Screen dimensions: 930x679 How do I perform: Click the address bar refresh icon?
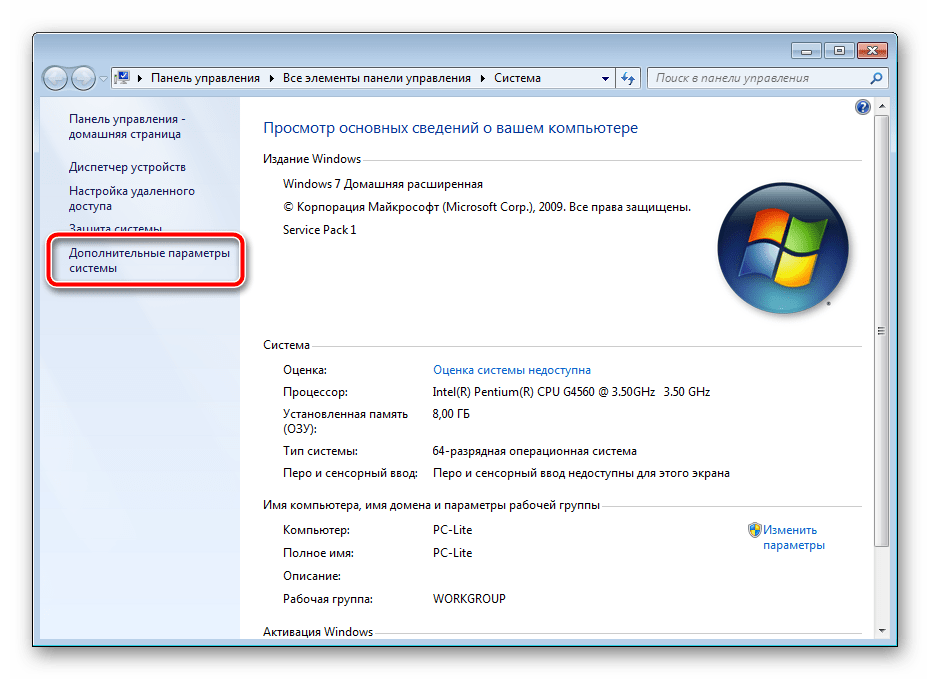point(628,78)
